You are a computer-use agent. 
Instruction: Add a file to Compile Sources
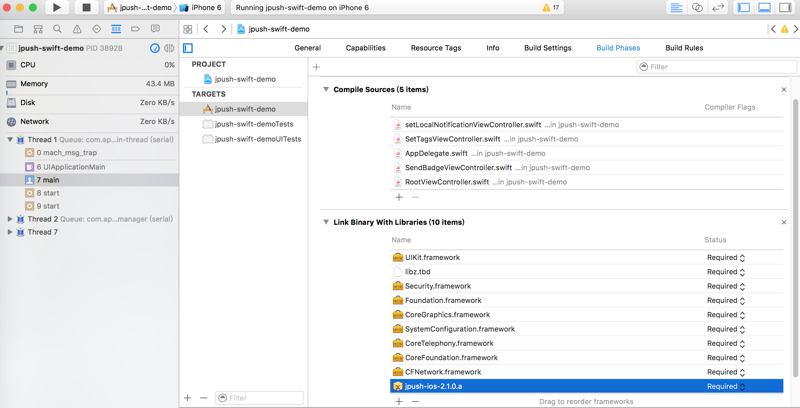point(399,197)
